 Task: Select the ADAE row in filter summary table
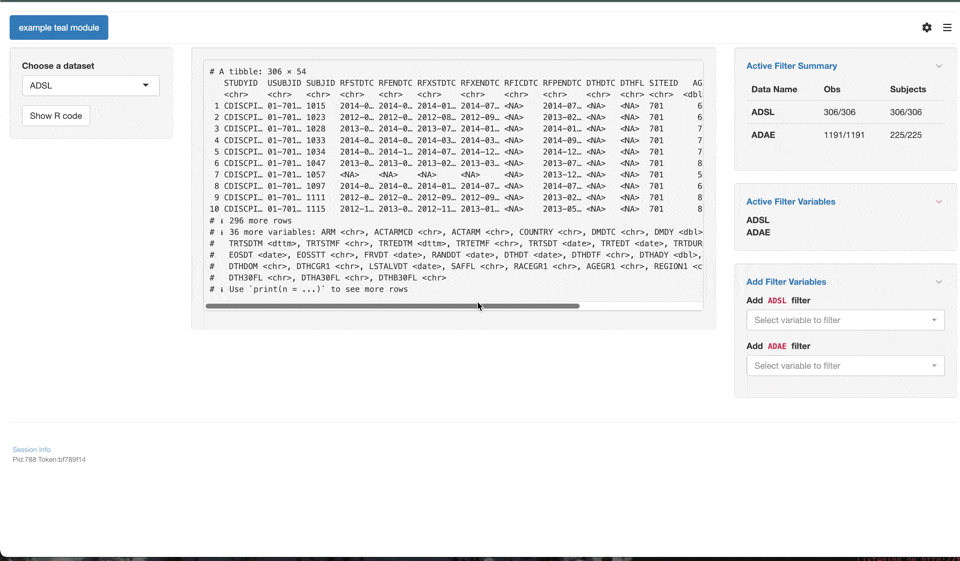(845, 135)
